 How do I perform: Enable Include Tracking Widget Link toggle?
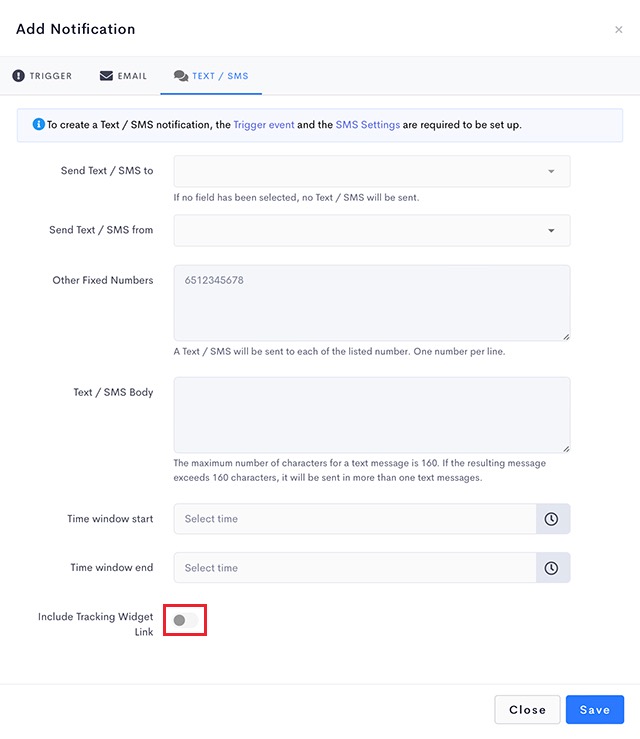(185, 620)
